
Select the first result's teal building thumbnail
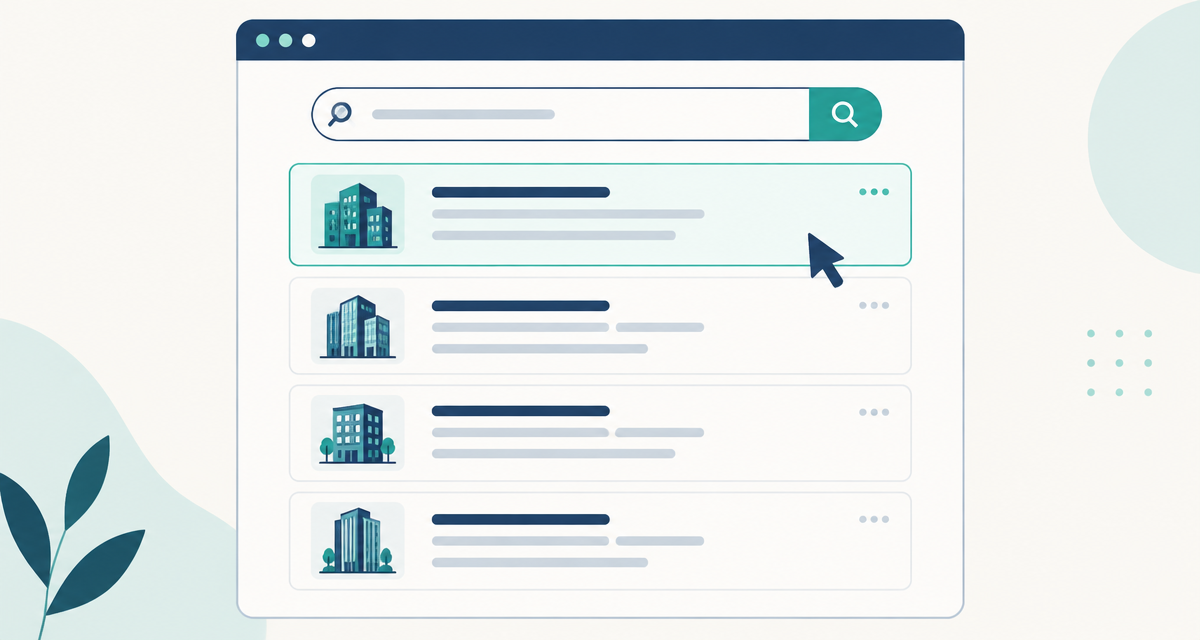coord(358,214)
